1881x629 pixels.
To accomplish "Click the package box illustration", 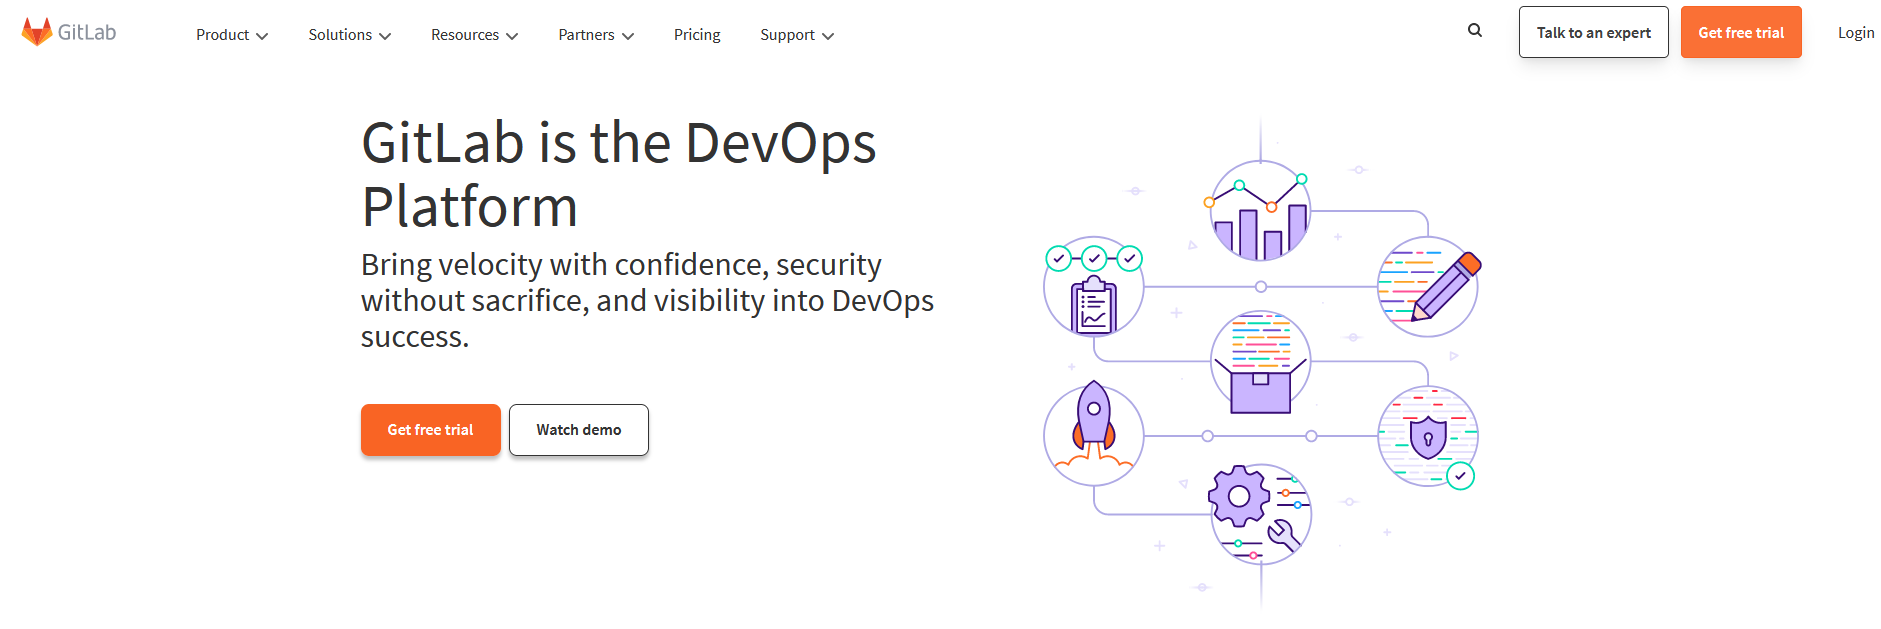I will click(x=1260, y=362).
